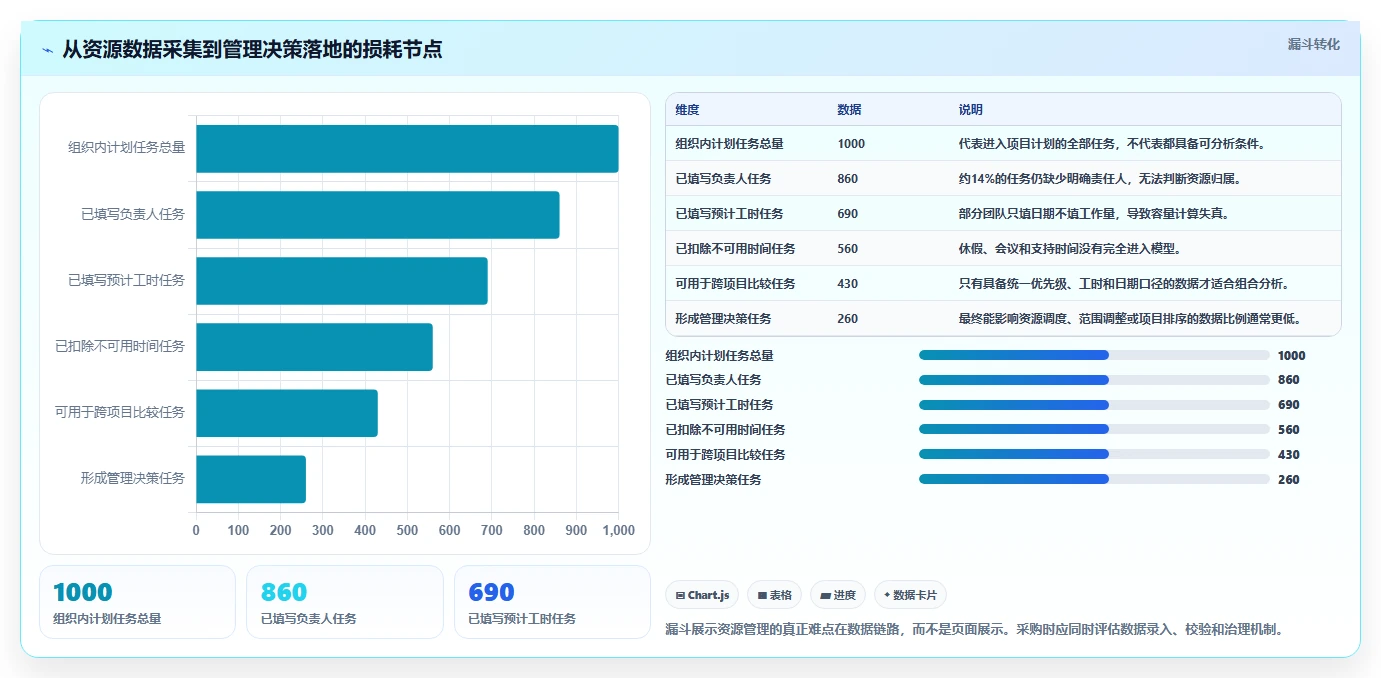Image resolution: width=1381 pixels, height=678 pixels.
Task: Click progress bar for 已填写预计工时任务
Action: (1094, 405)
